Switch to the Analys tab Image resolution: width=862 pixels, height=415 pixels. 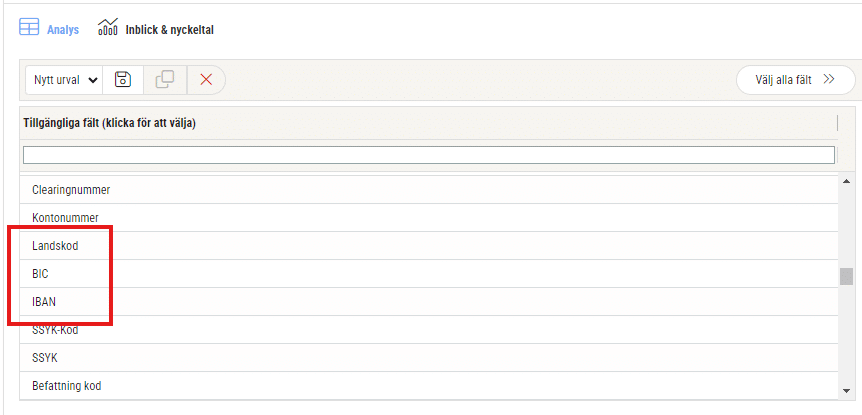coord(63,30)
